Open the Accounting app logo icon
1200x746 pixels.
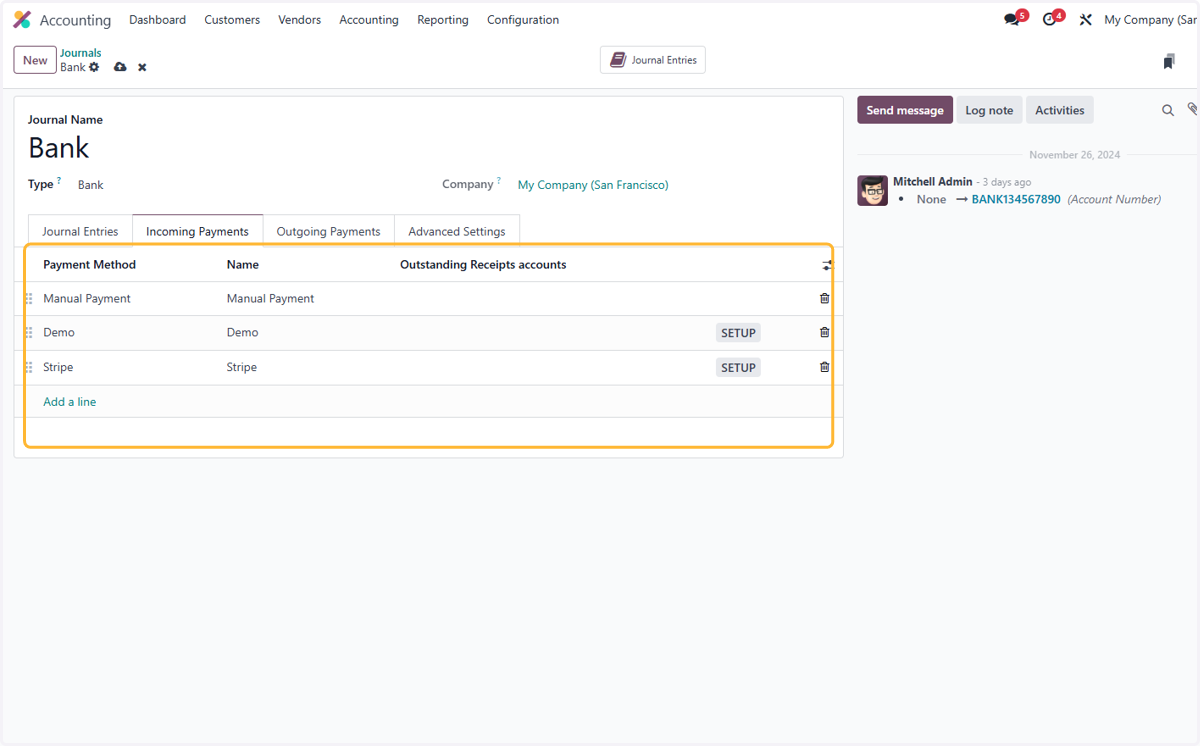pos(22,20)
